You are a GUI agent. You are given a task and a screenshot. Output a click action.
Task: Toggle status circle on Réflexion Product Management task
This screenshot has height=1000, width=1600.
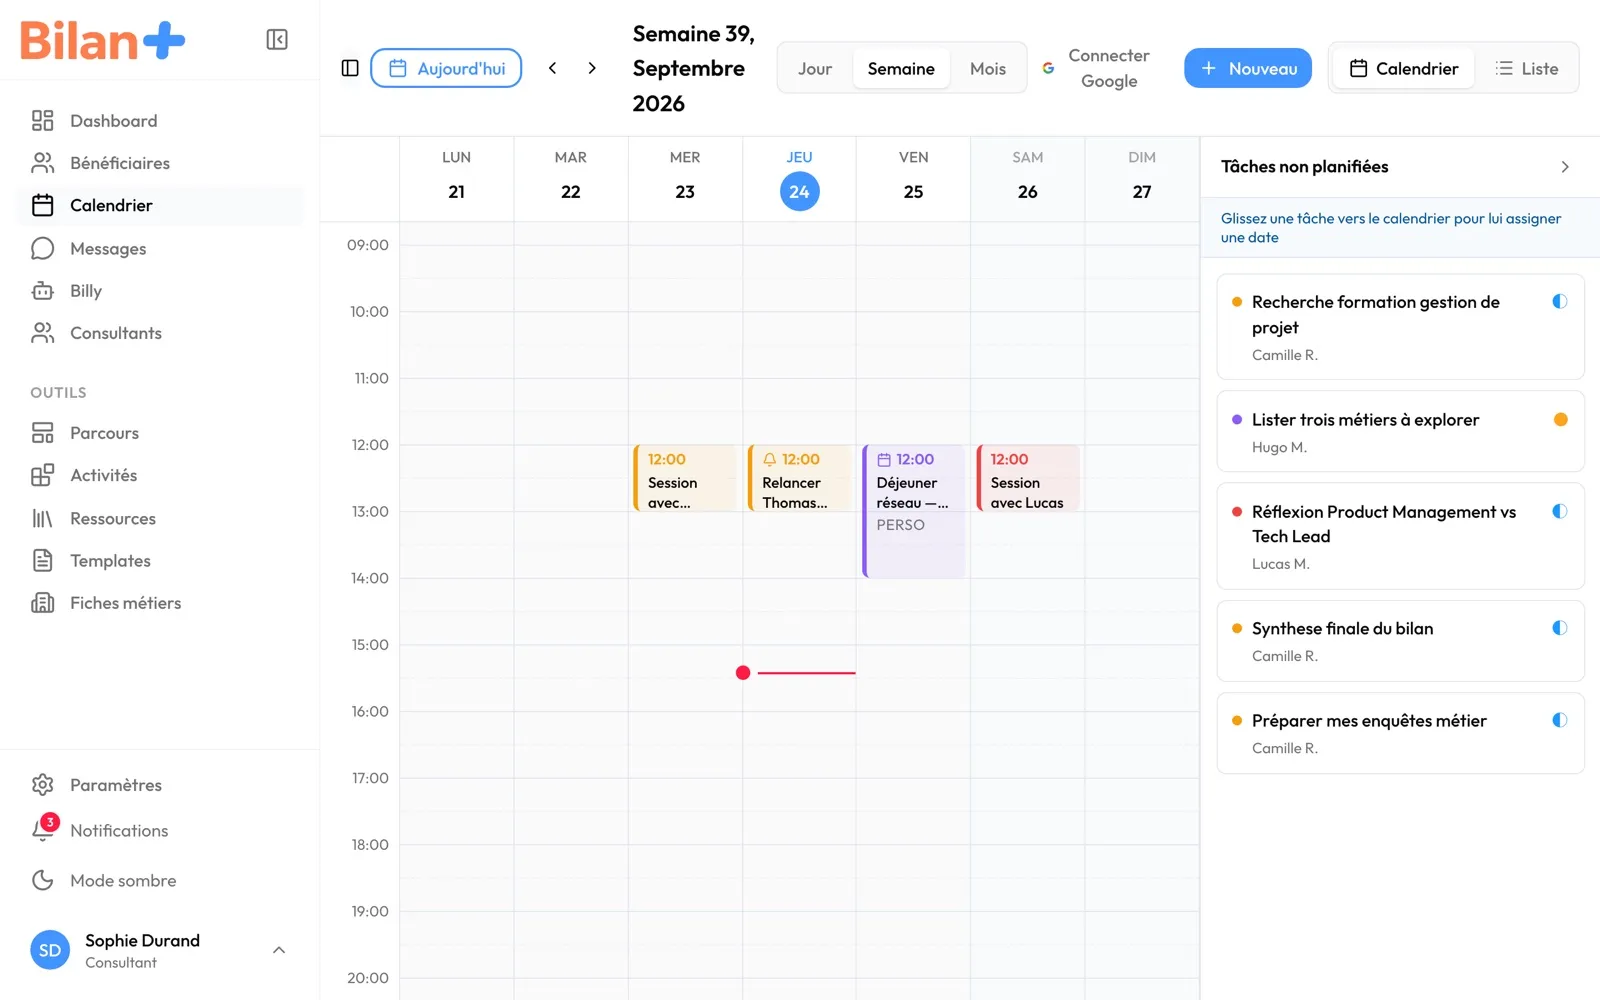[x=1559, y=511]
